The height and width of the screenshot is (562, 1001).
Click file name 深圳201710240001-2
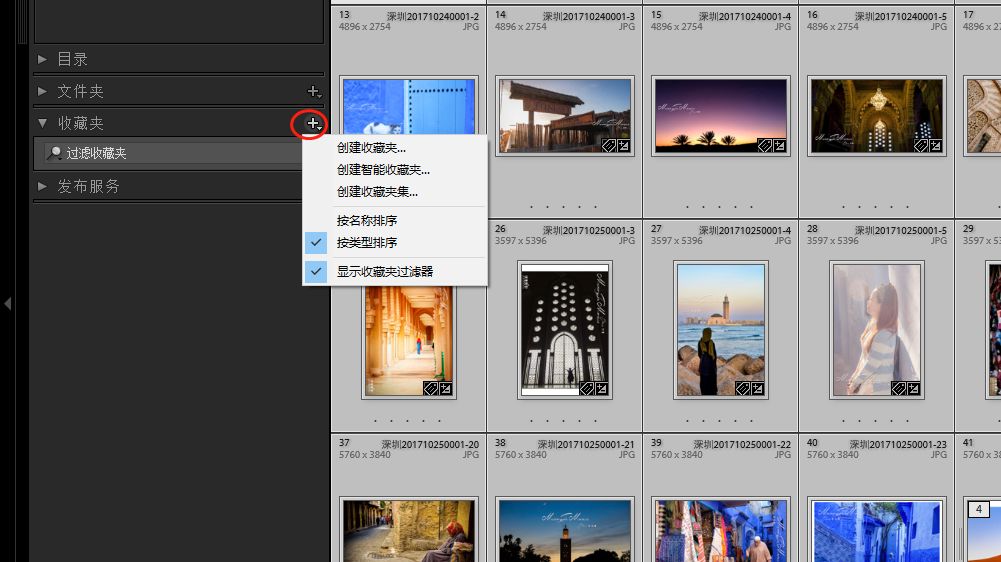pyautogui.click(x=433, y=16)
